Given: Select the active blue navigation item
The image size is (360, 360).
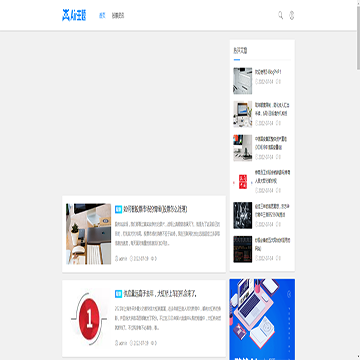Looking at the screenshot, I should click(x=102, y=15).
